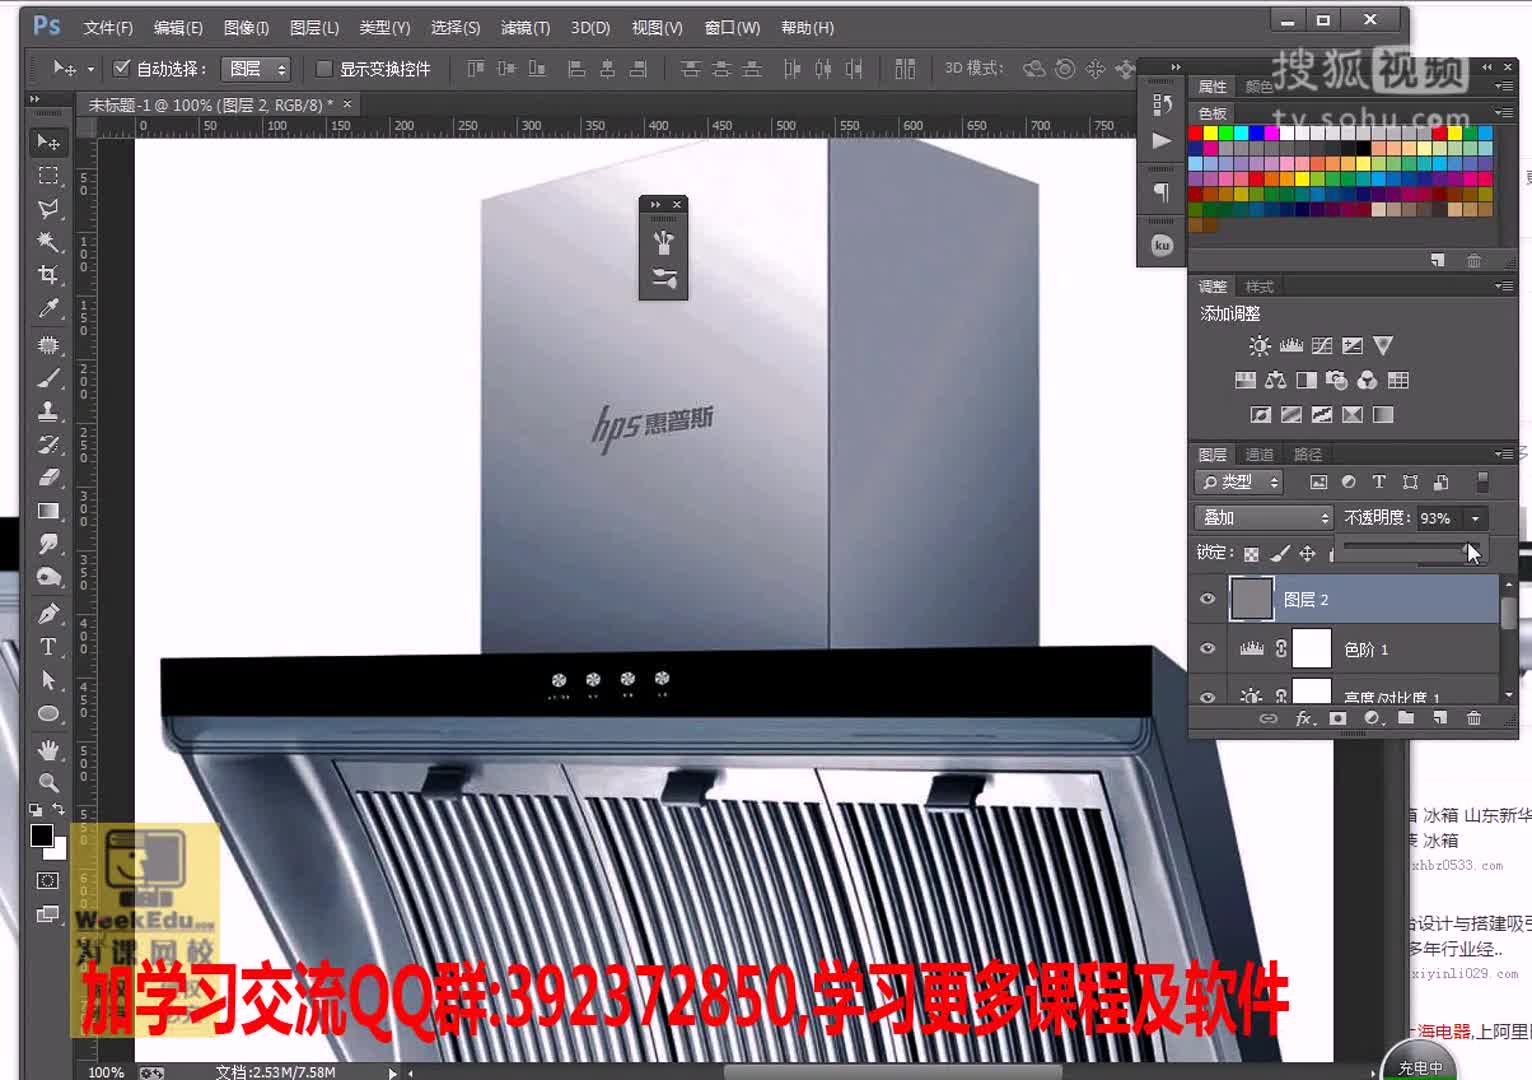Hide the 色阶 1 adjustment layer

tap(1208, 649)
